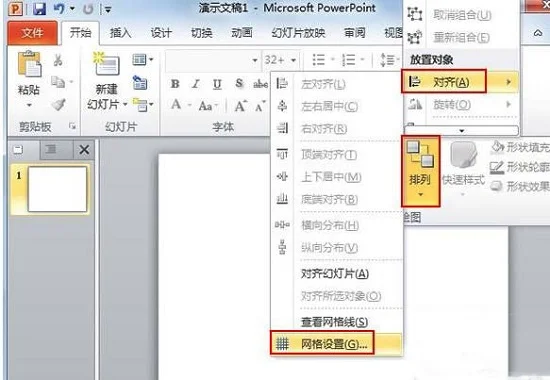550x380 pixels.
Task: Open the font name dropdown arrow
Action: click(x=255, y=60)
